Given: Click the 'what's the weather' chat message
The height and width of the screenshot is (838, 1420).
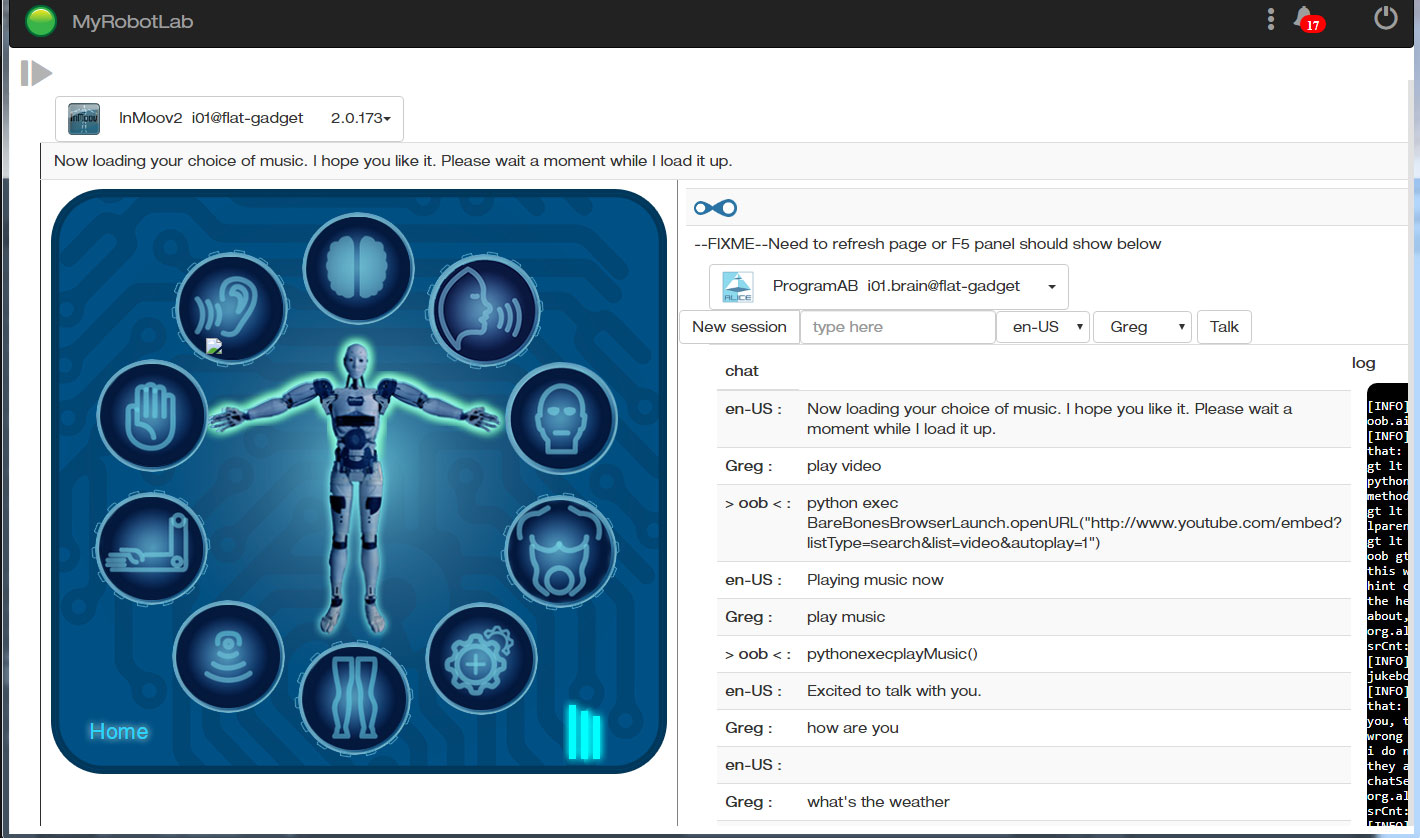Looking at the screenshot, I should click(878, 802).
